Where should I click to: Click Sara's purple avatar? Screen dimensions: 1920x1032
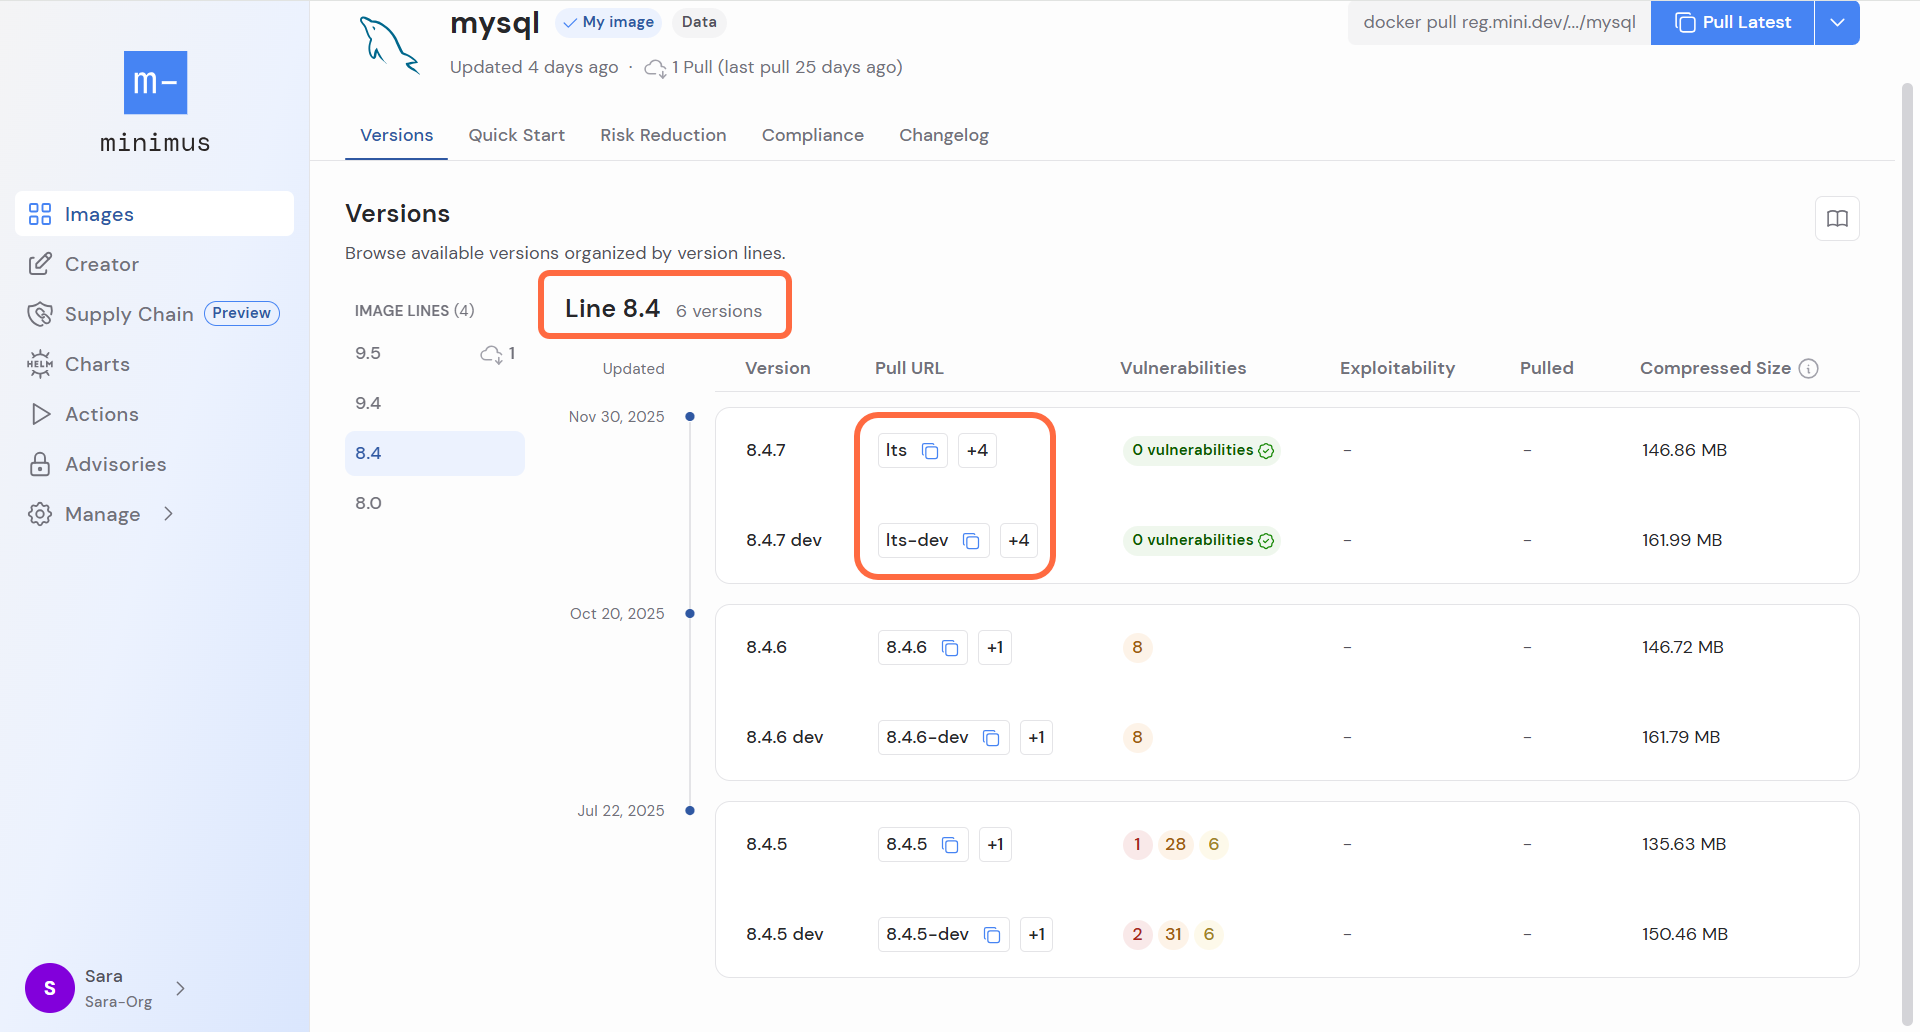click(50, 988)
